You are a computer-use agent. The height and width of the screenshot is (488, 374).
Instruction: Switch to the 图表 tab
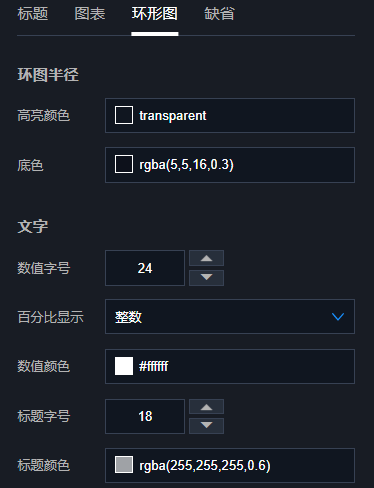point(90,14)
